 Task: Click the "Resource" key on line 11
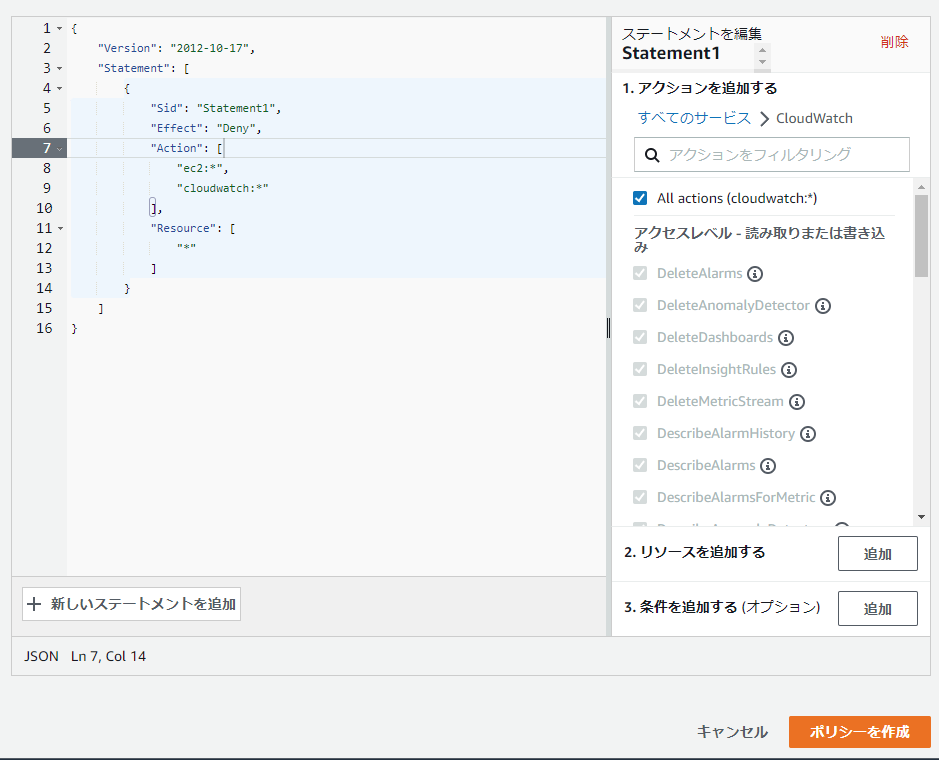coord(183,228)
